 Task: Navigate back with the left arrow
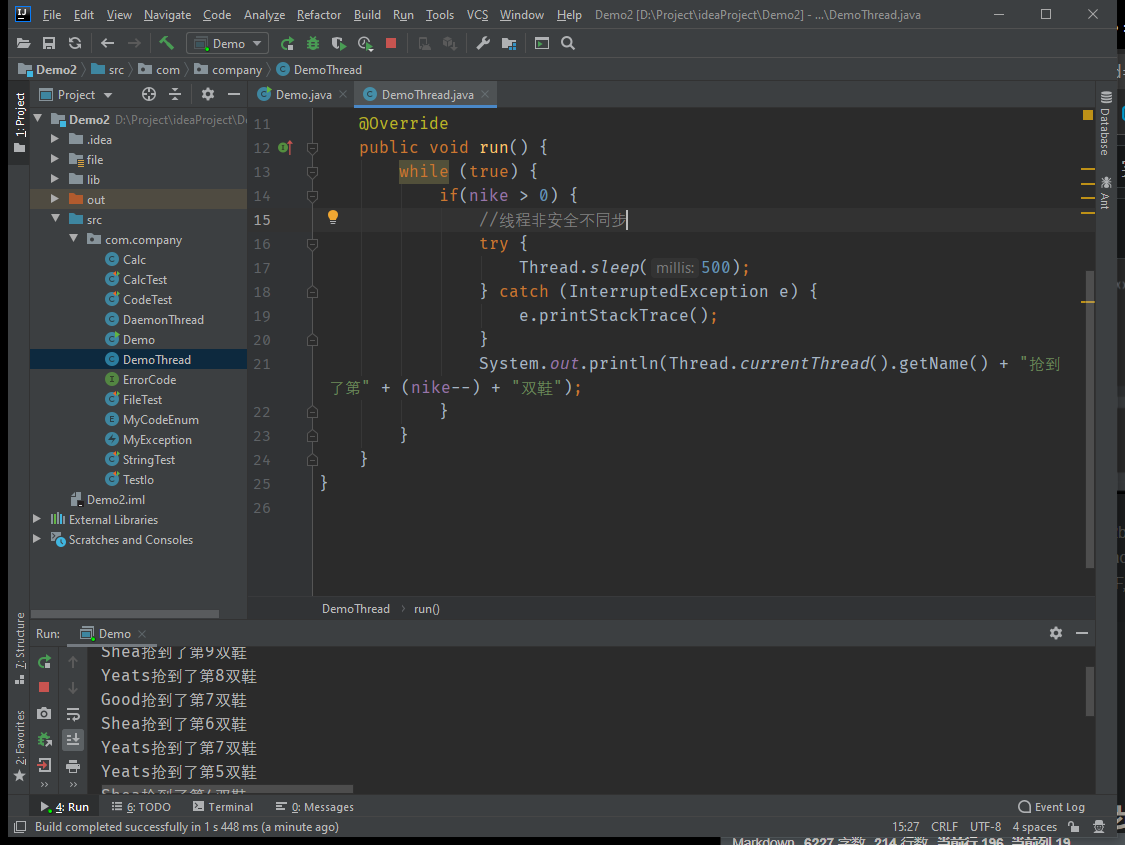(x=108, y=44)
